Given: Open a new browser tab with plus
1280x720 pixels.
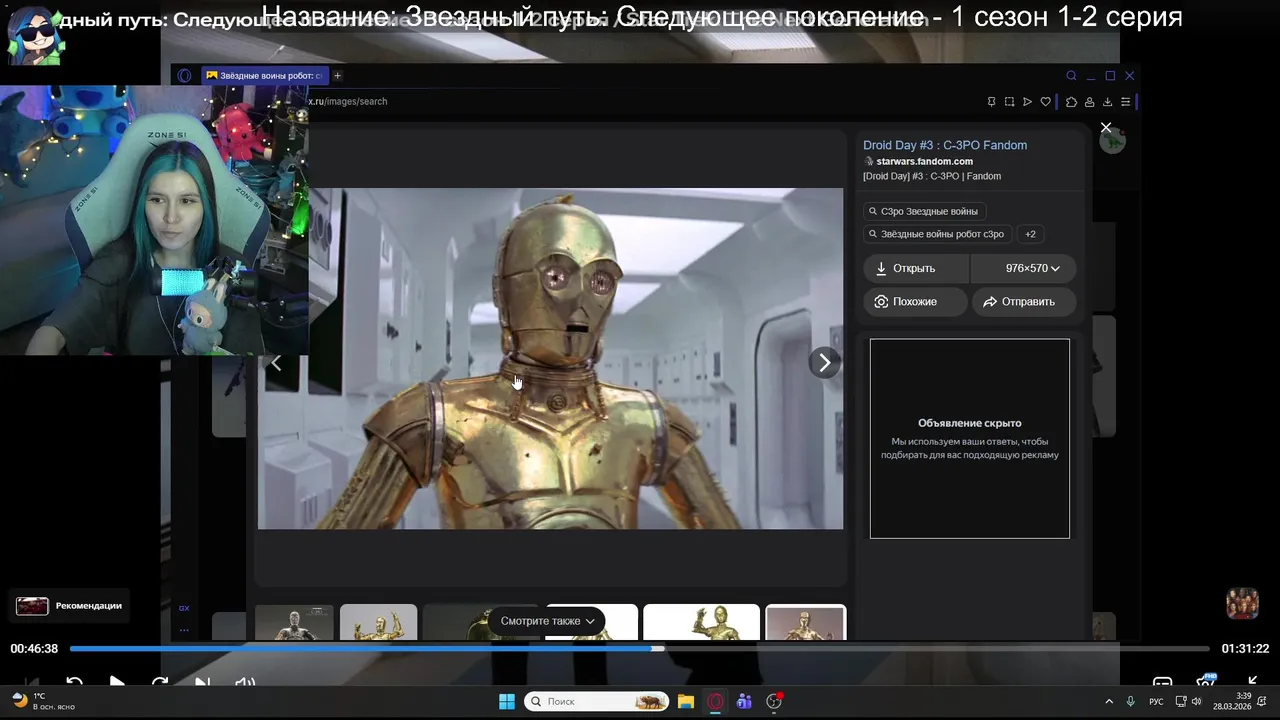Looking at the screenshot, I should tap(337, 76).
